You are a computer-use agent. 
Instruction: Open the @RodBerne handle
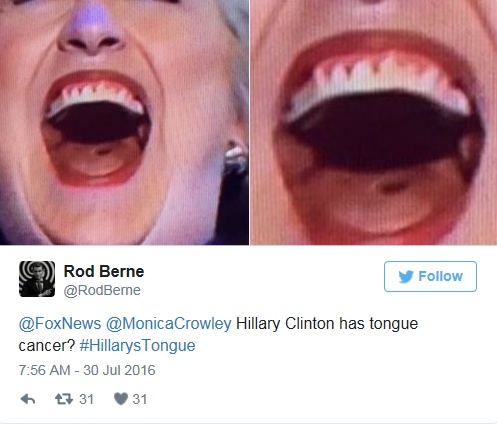(x=102, y=290)
